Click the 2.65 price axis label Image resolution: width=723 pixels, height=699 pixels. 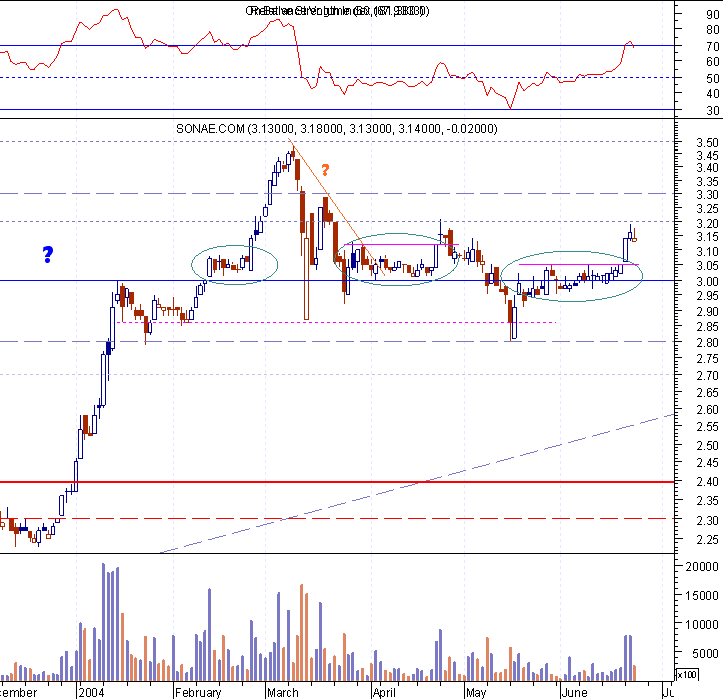(x=707, y=392)
